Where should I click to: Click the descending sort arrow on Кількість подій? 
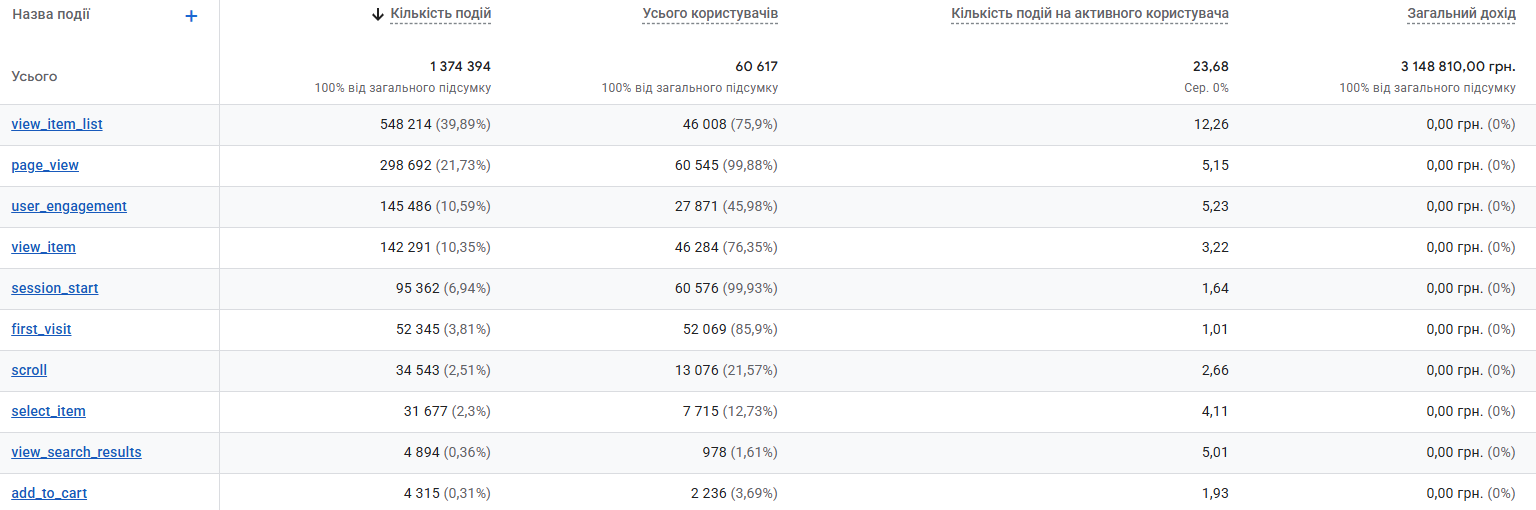click(x=378, y=14)
